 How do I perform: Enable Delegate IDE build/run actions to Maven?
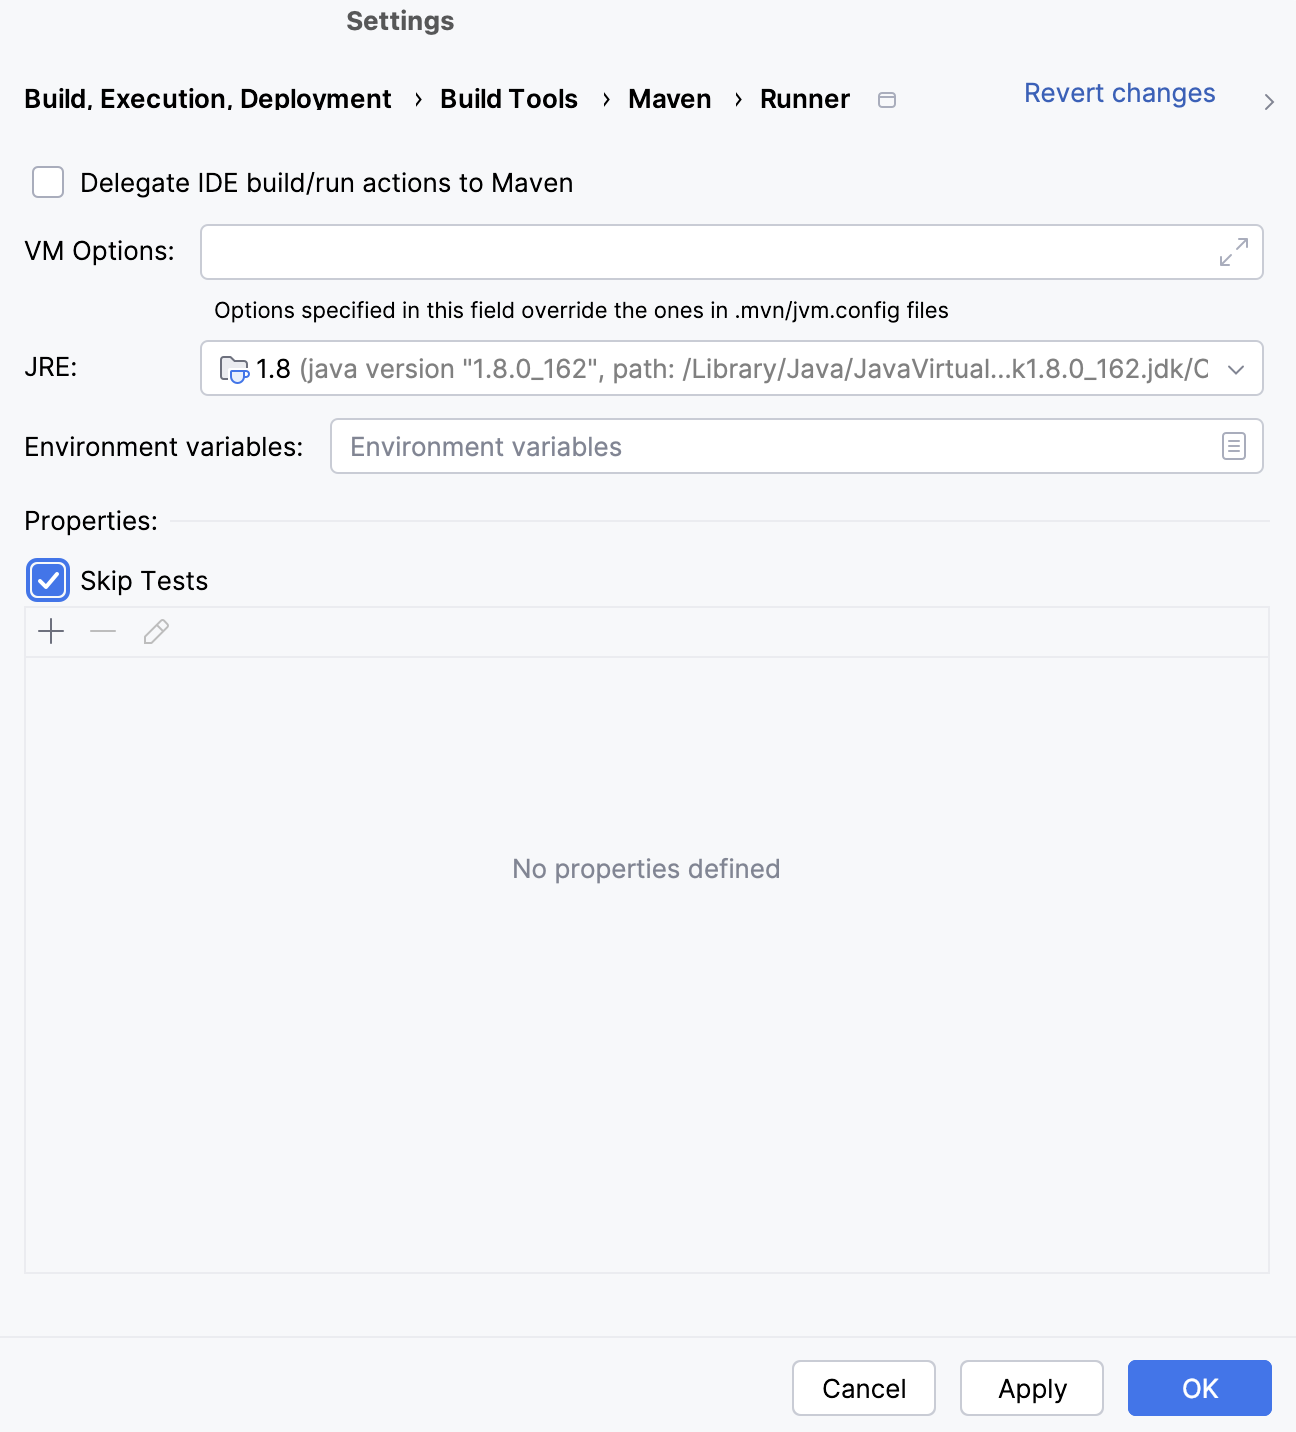click(48, 183)
